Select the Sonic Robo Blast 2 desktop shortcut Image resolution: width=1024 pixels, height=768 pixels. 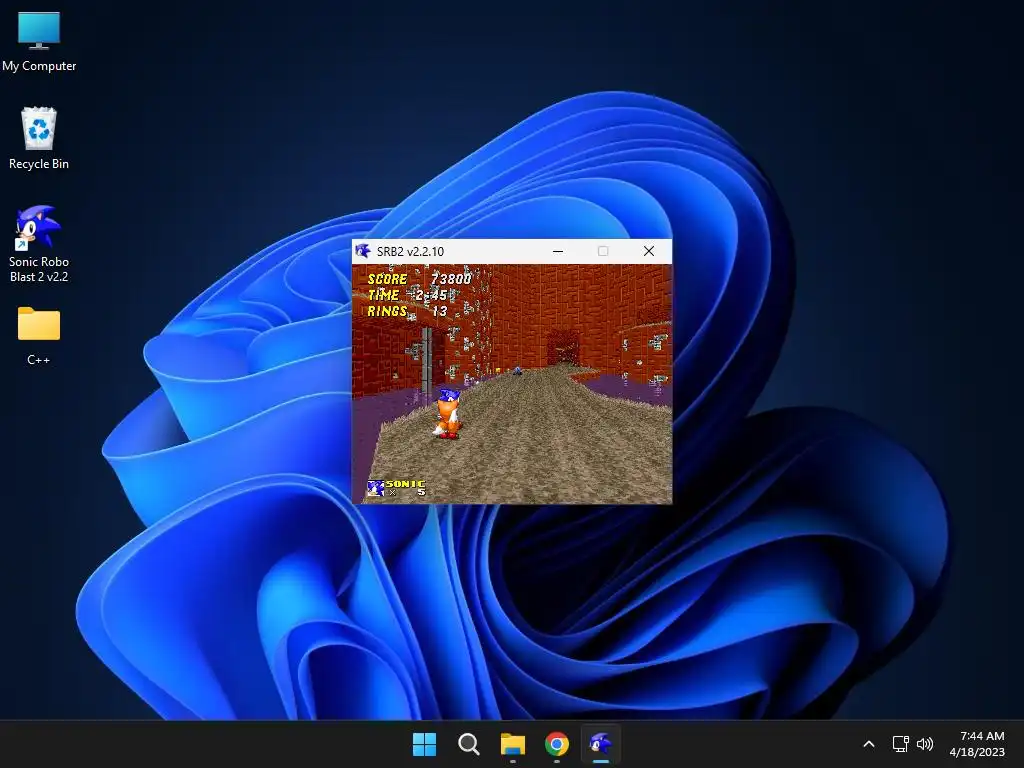(x=39, y=244)
